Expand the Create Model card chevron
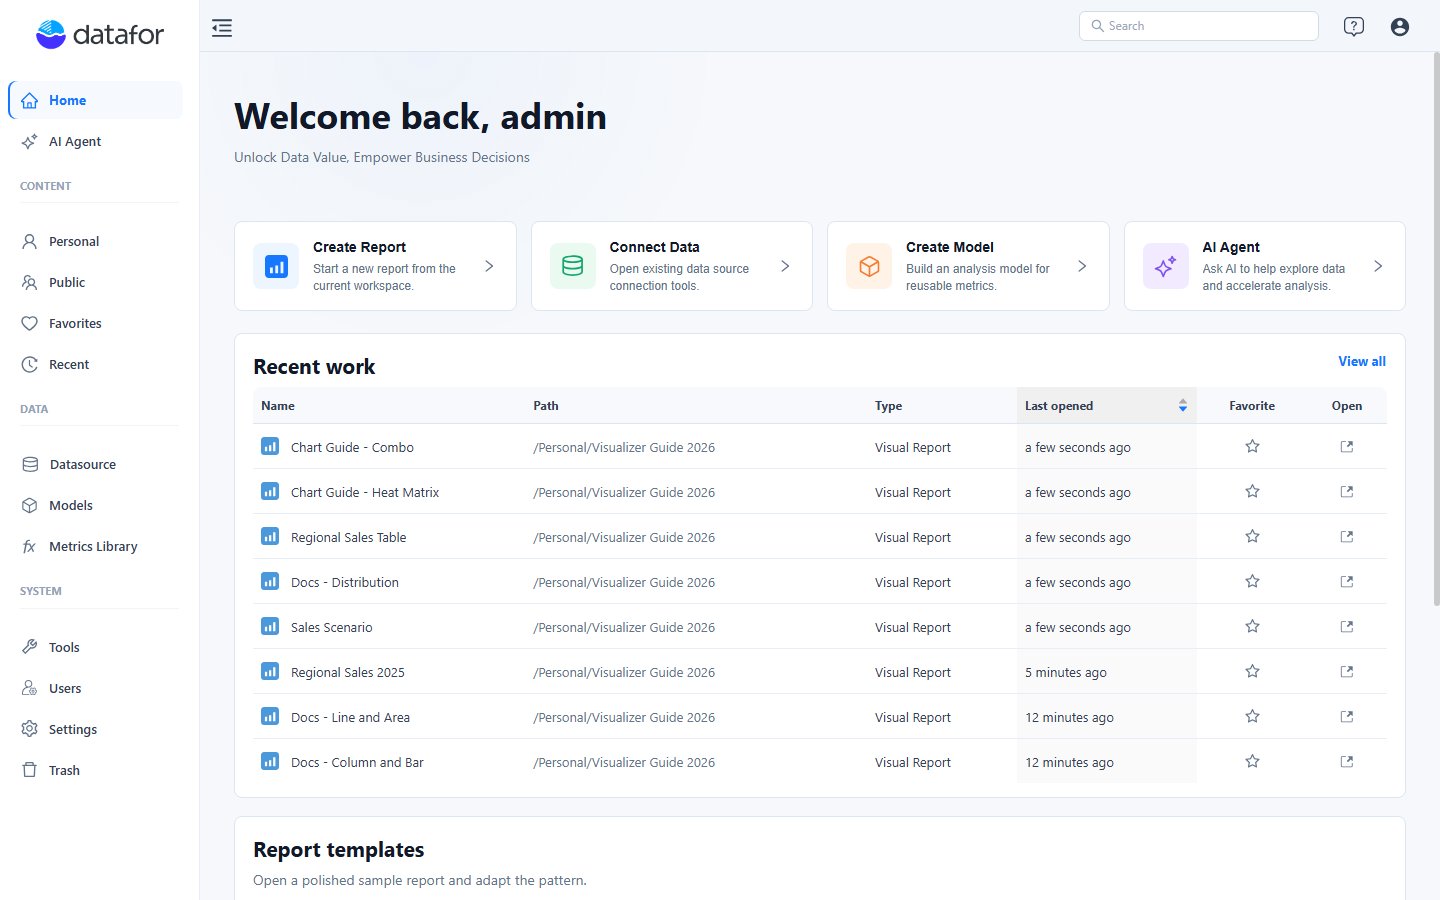The width and height of the screenshot is (1440, 900). pos(1082,266)
